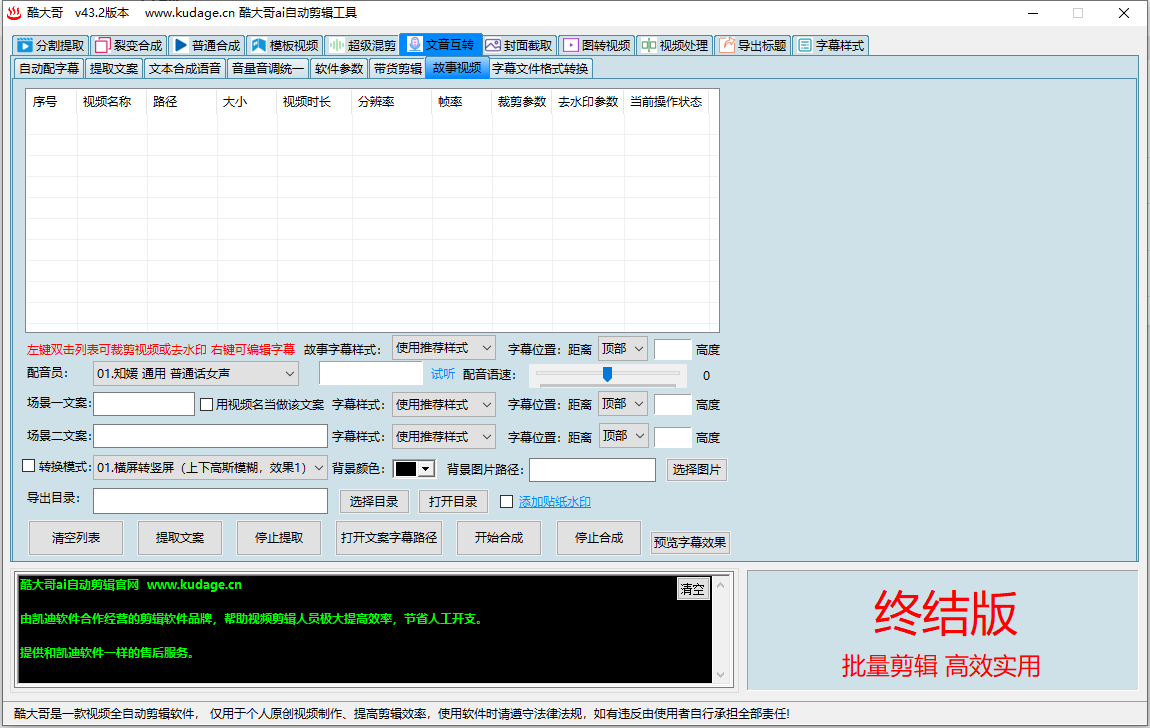This screenshot has width=1150, height=728.
Task: Open 场景一 字幕样式 dropdown
Action: point(444,404)
